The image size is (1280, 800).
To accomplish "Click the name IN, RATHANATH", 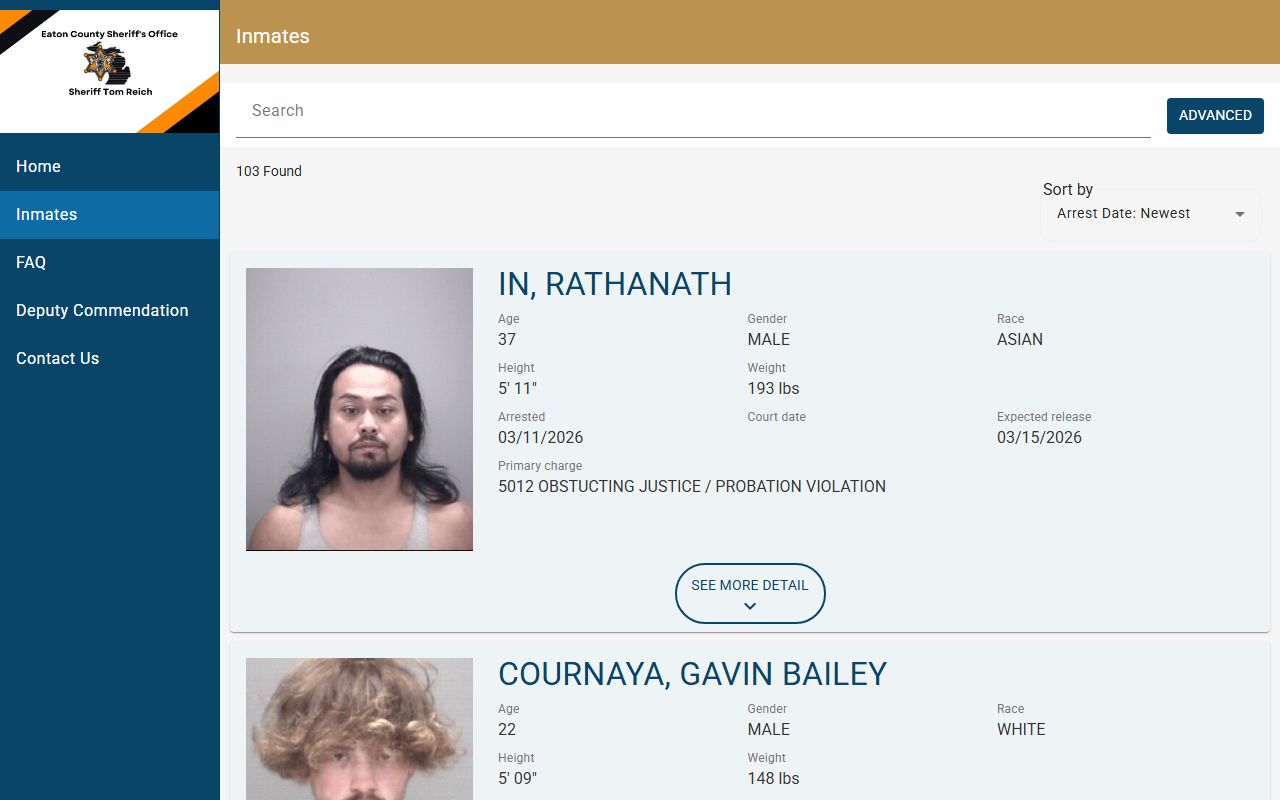I will tap(615, 284).
